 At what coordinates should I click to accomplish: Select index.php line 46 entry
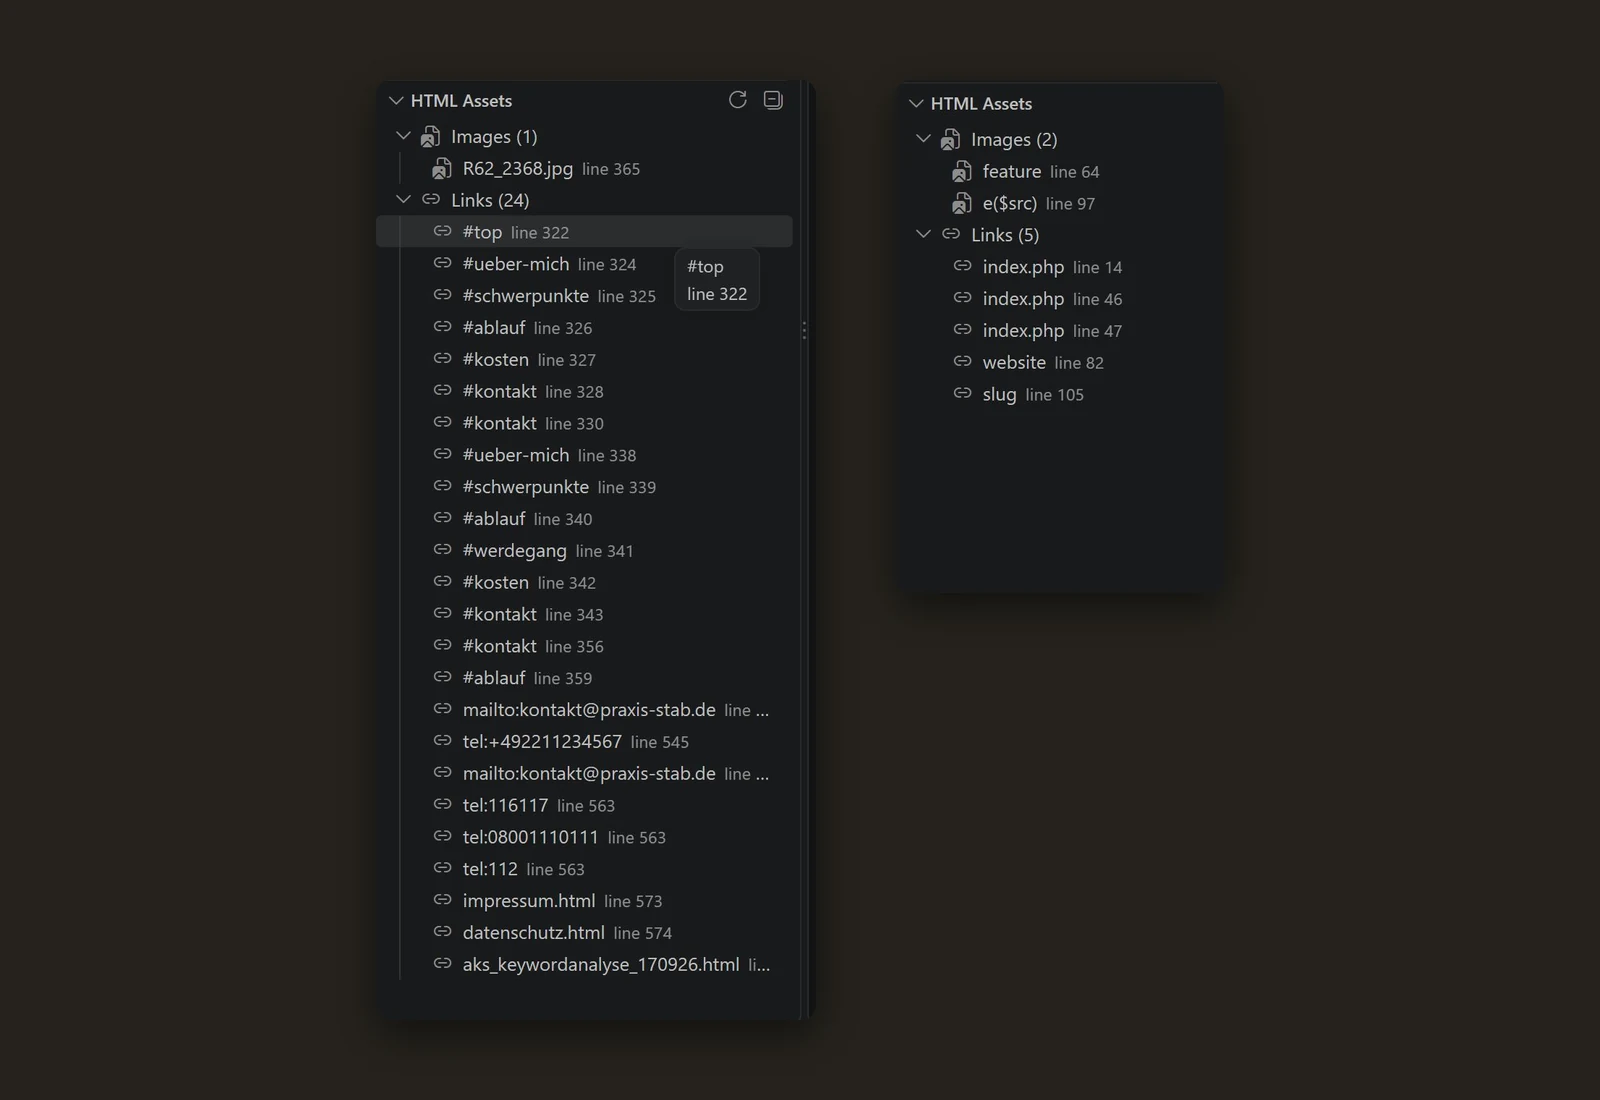[x=1060, y=299]
